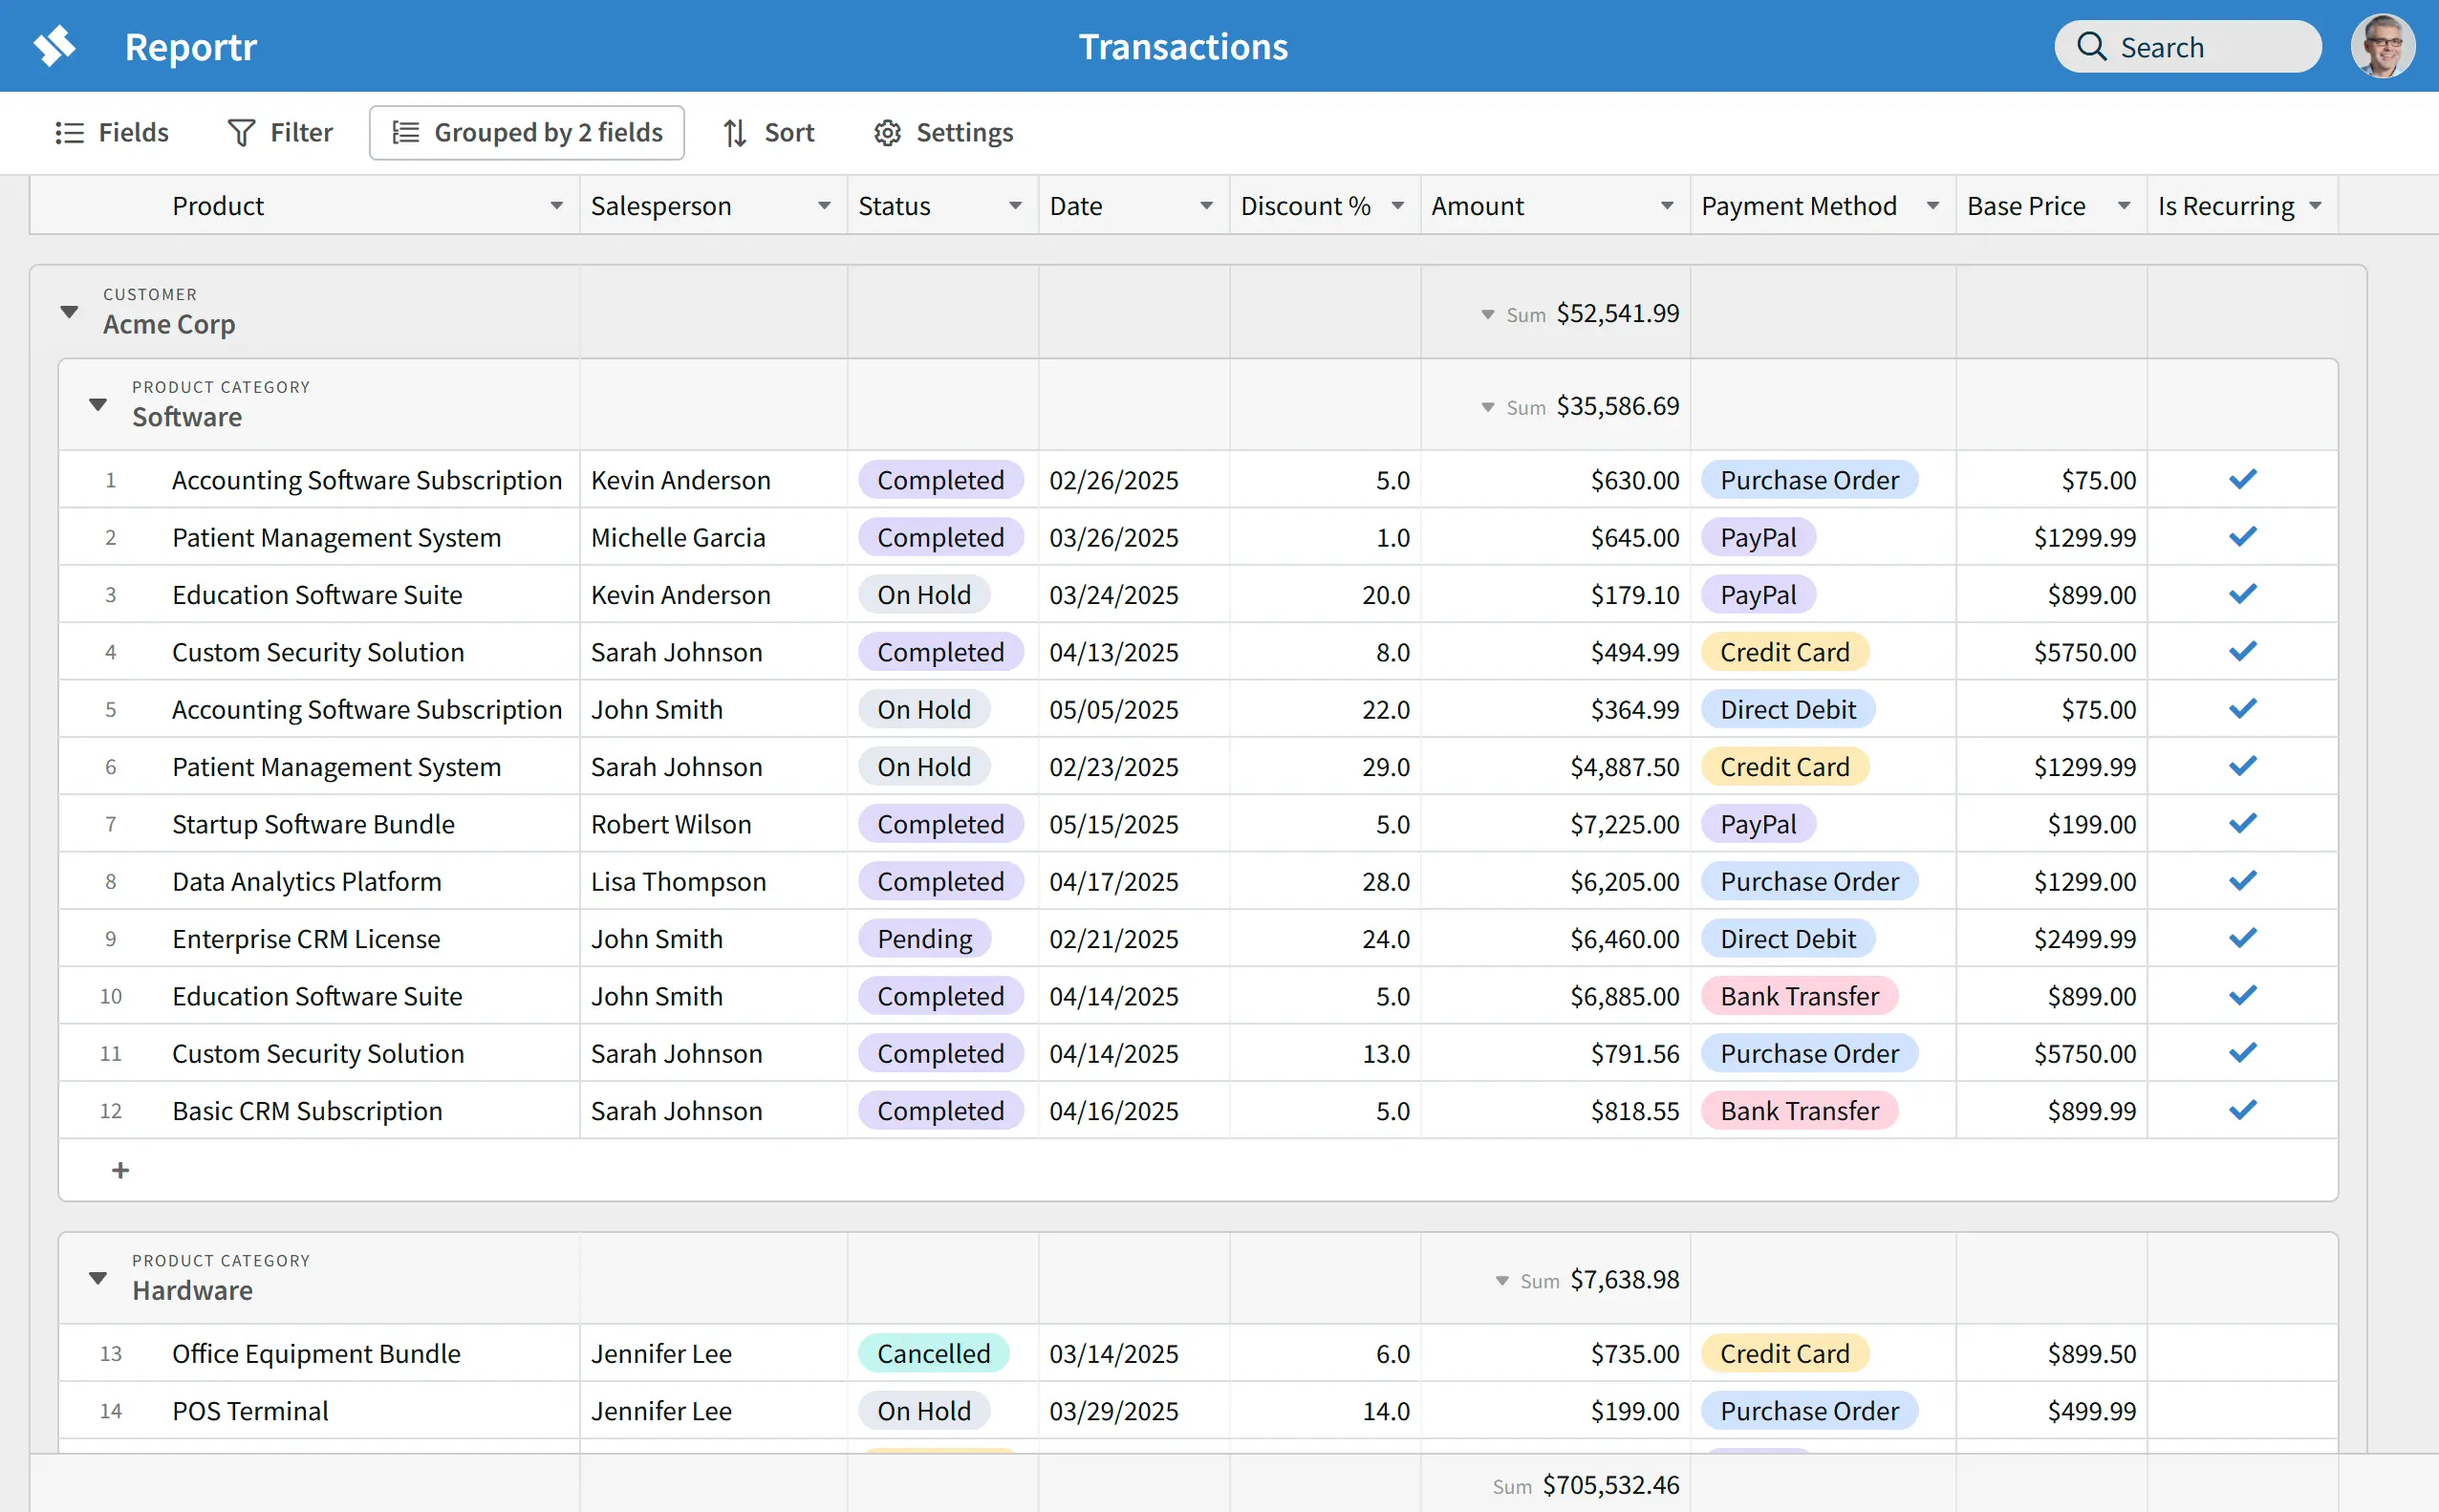Open Settings via gear icon
Image resolution: width=2439 pixels, height=1512 pixels.
887,133
